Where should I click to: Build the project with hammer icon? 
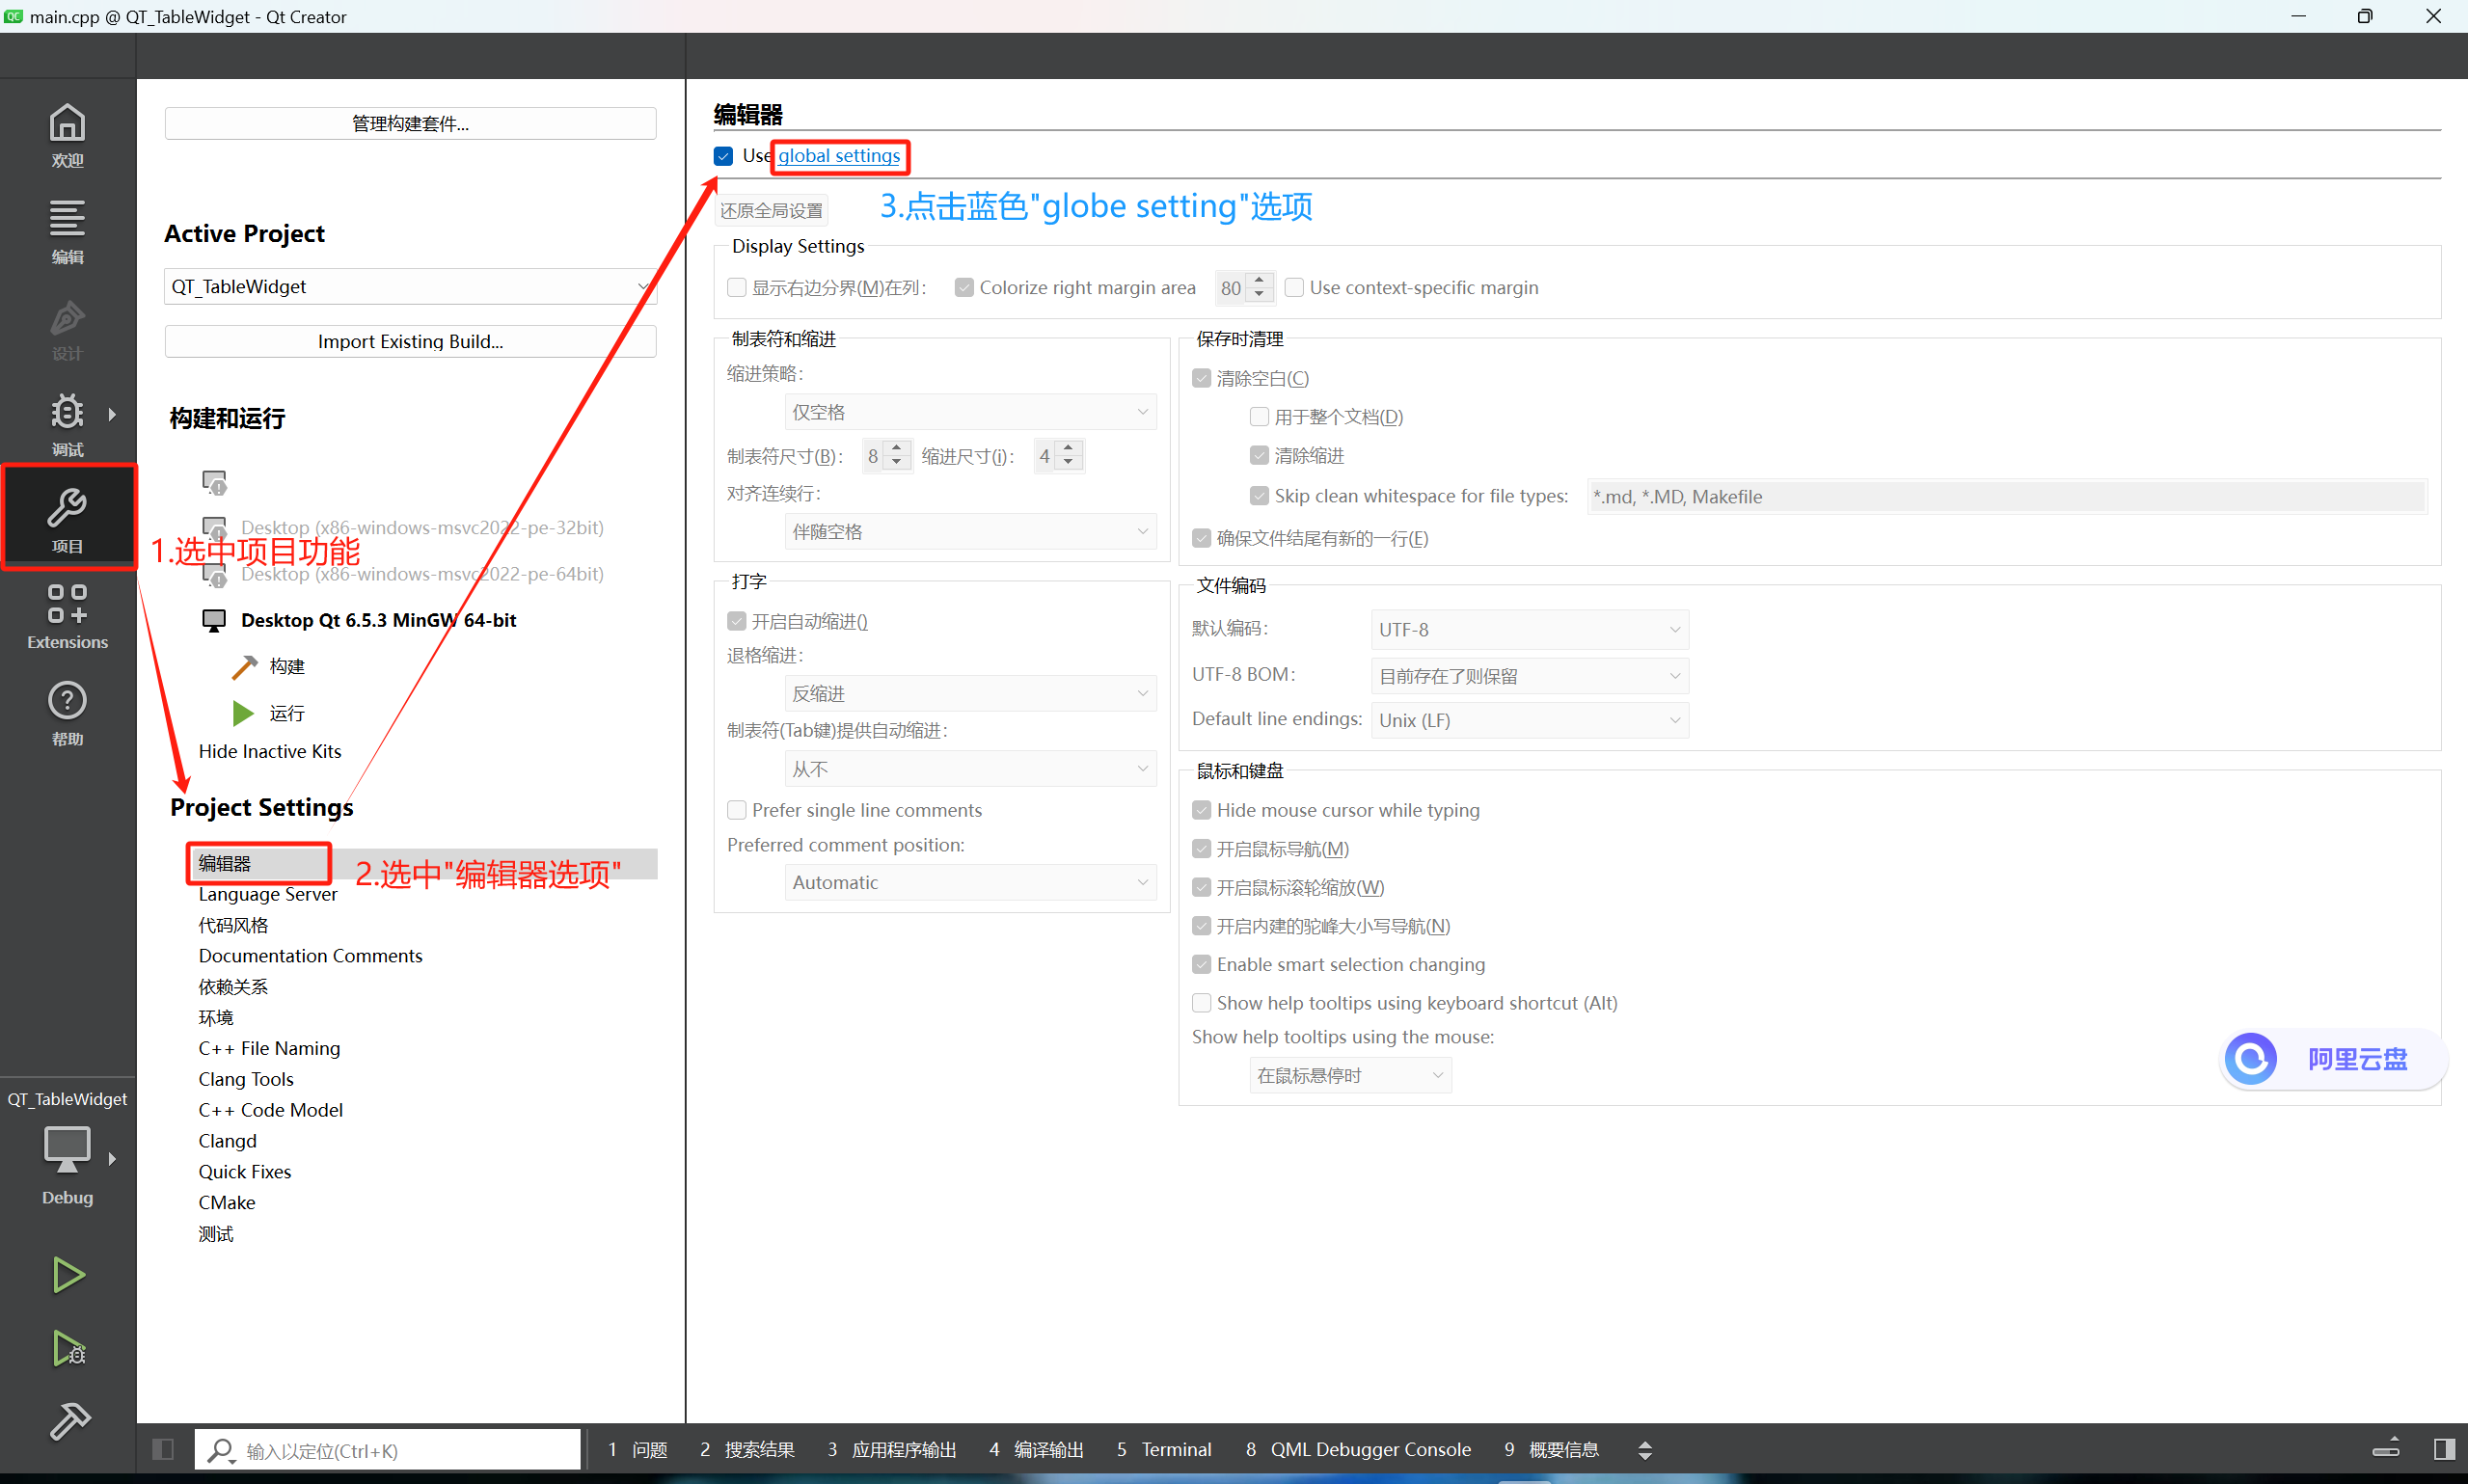click(x=69, y=1421)
